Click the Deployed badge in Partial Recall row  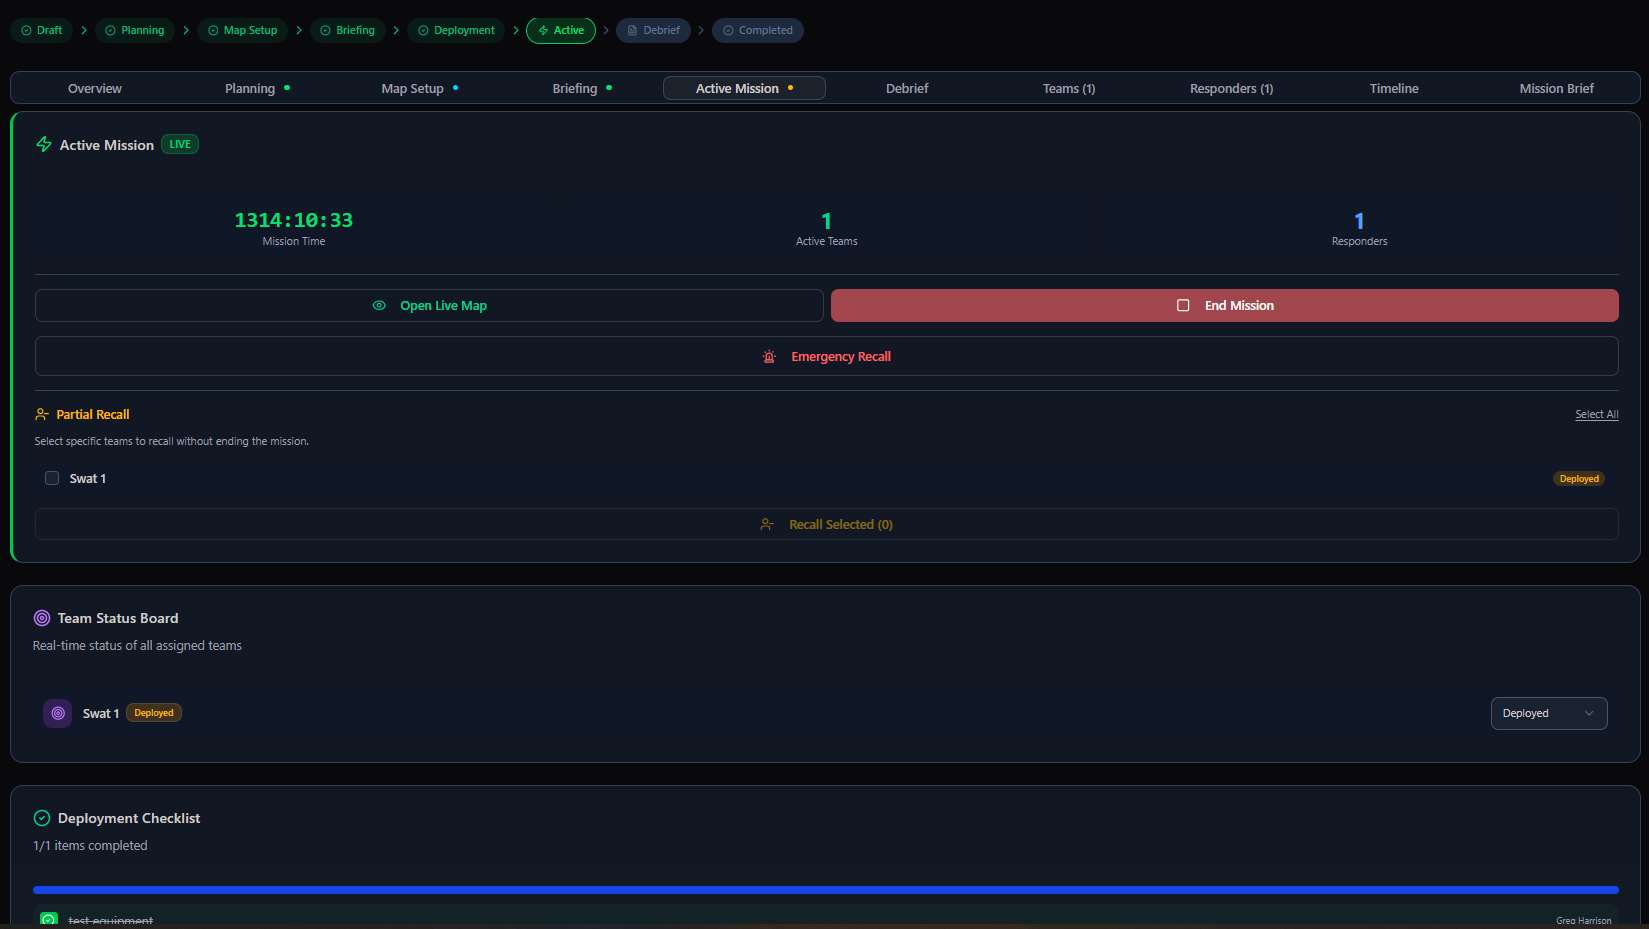pyautogui.click(x=1579, y=479)
